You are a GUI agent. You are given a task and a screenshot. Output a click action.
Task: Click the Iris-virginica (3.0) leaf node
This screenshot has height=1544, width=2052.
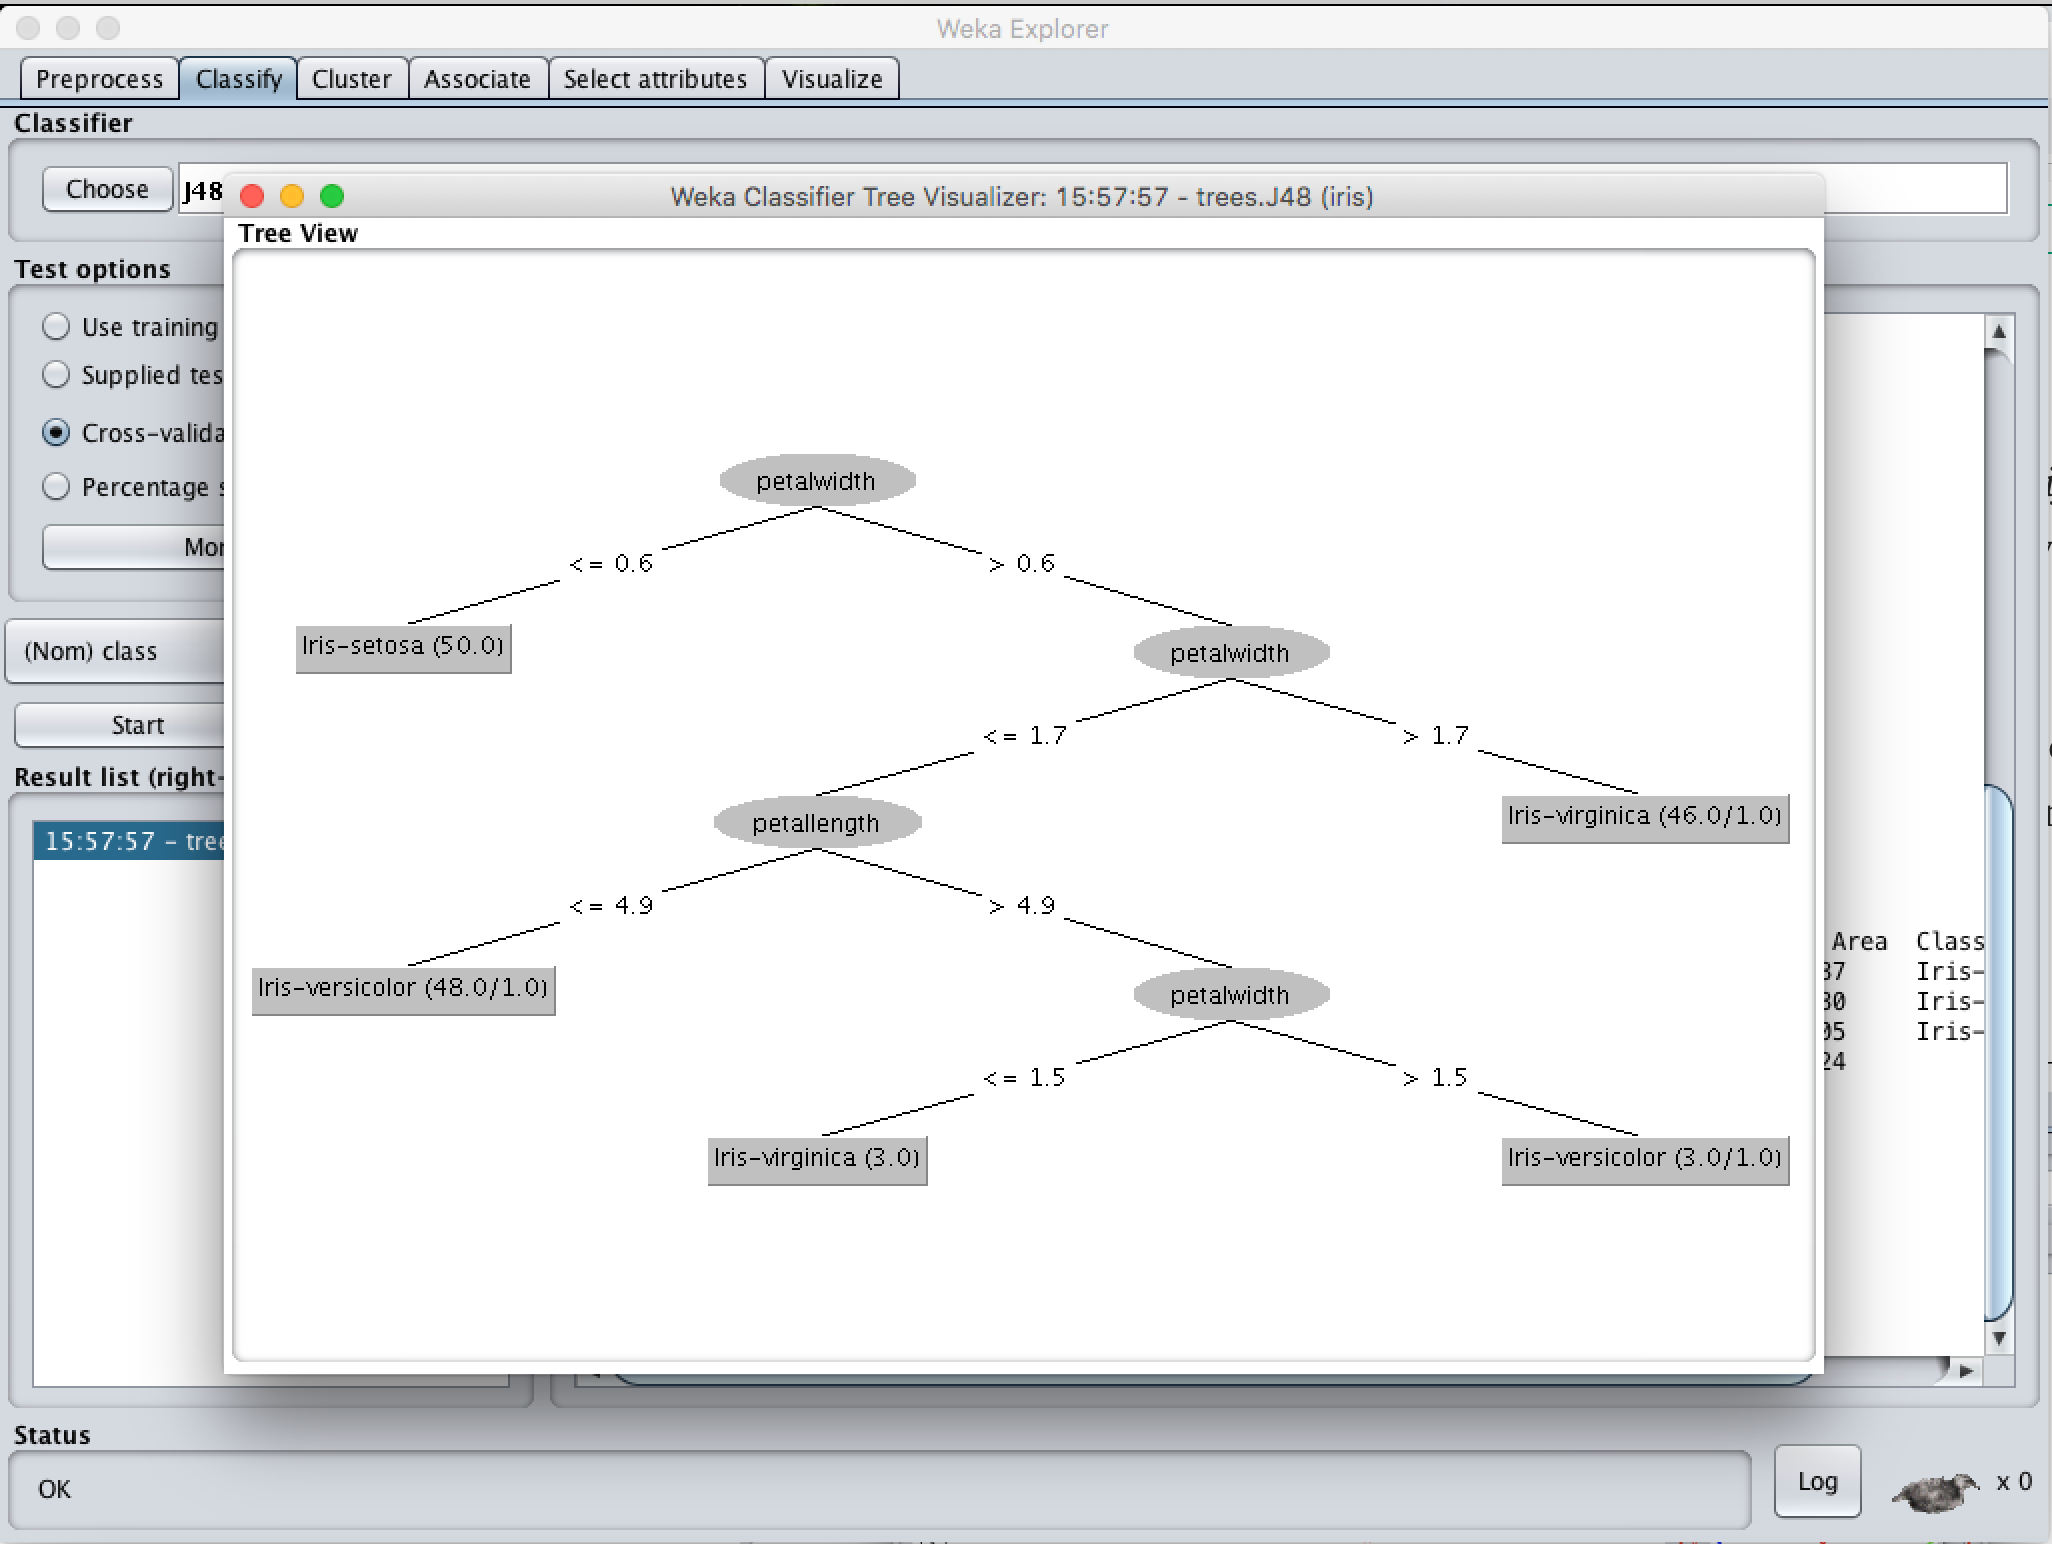[x=817, y=1159]
